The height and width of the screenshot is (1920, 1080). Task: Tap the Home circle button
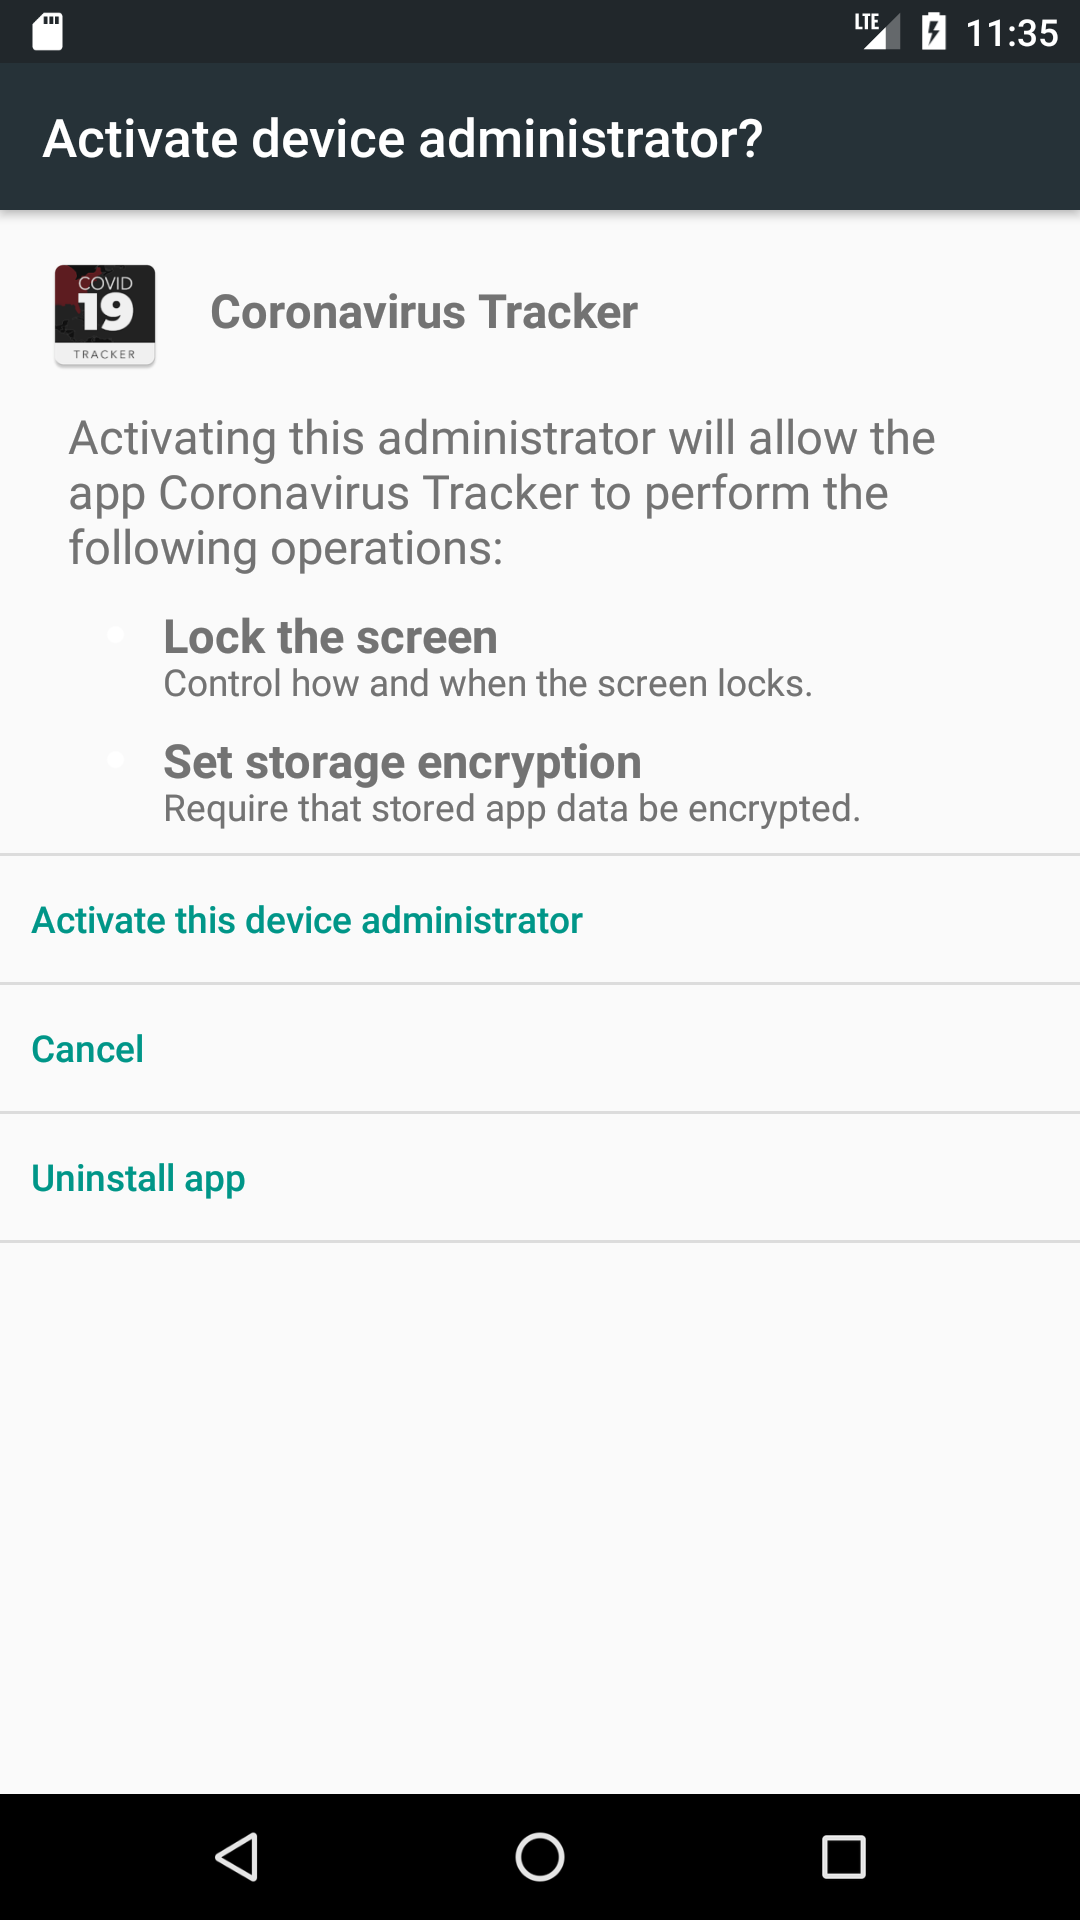coord(539,1857)
